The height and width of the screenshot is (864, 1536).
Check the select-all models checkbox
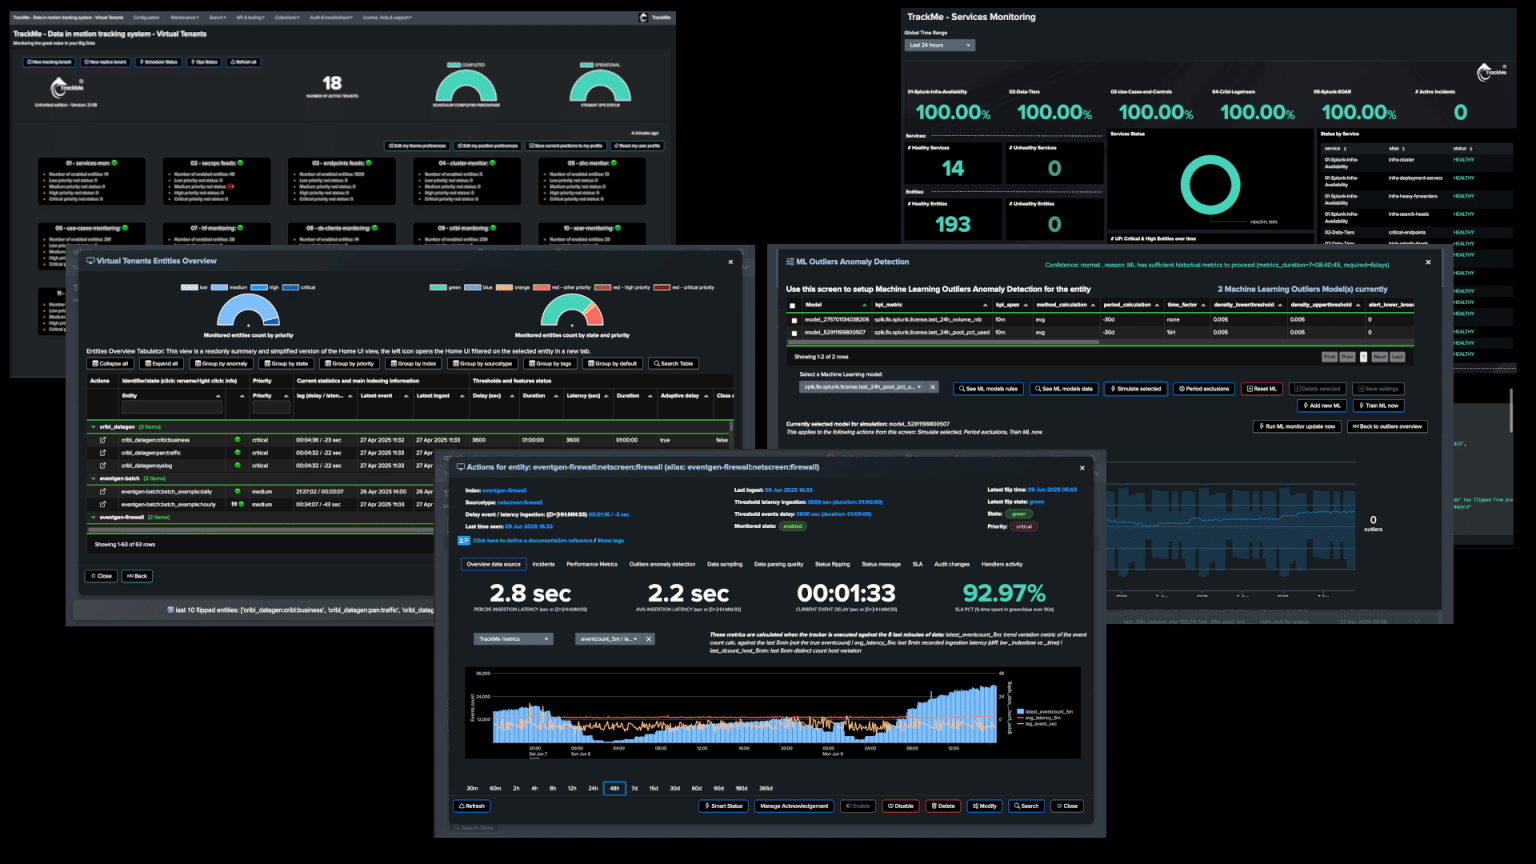[x=793, y=306]
